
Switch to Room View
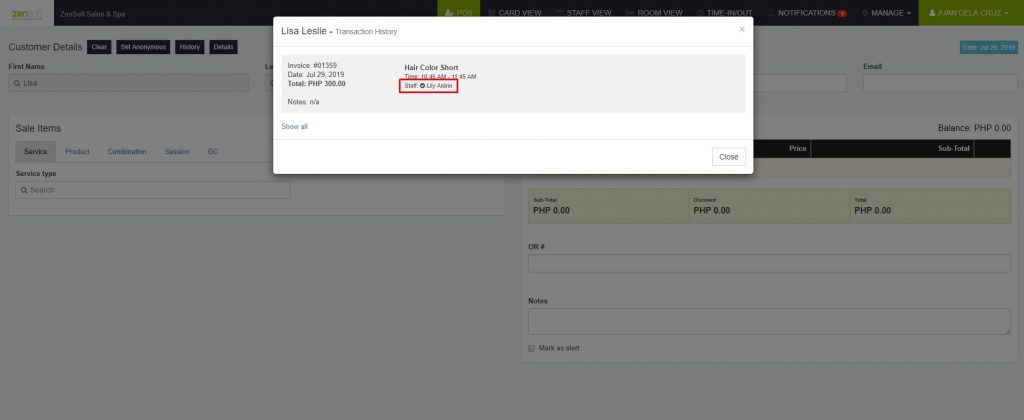pos(654,13)
